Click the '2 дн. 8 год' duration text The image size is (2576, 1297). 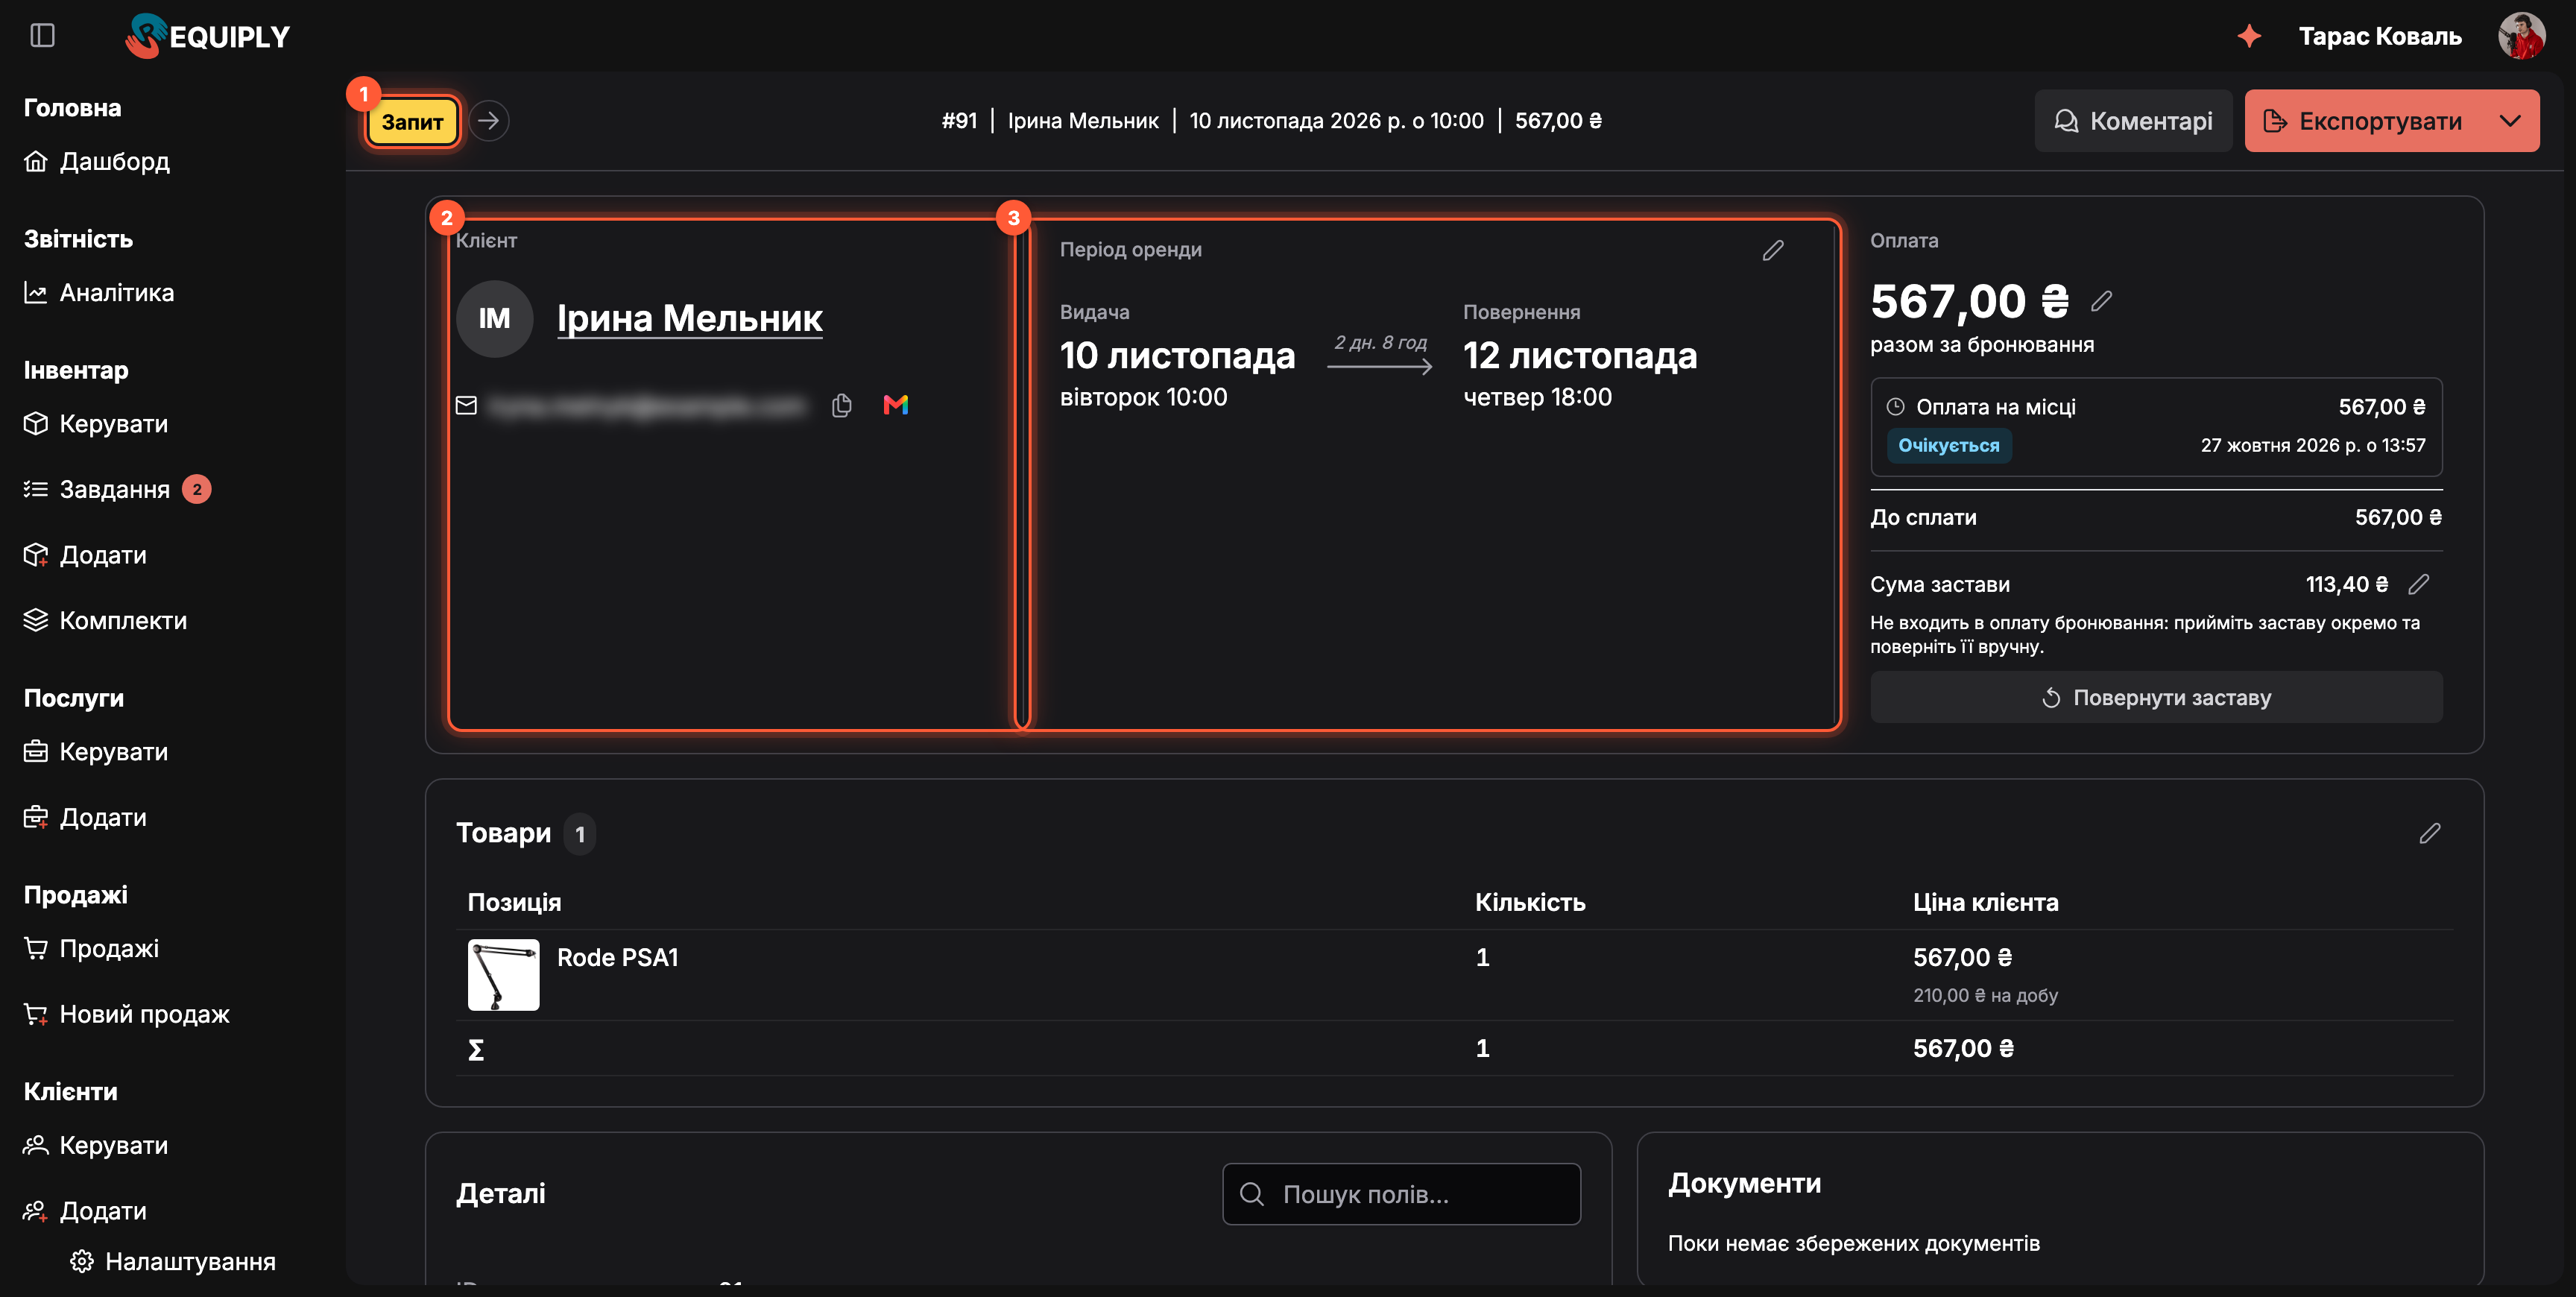pos(1380,343)
